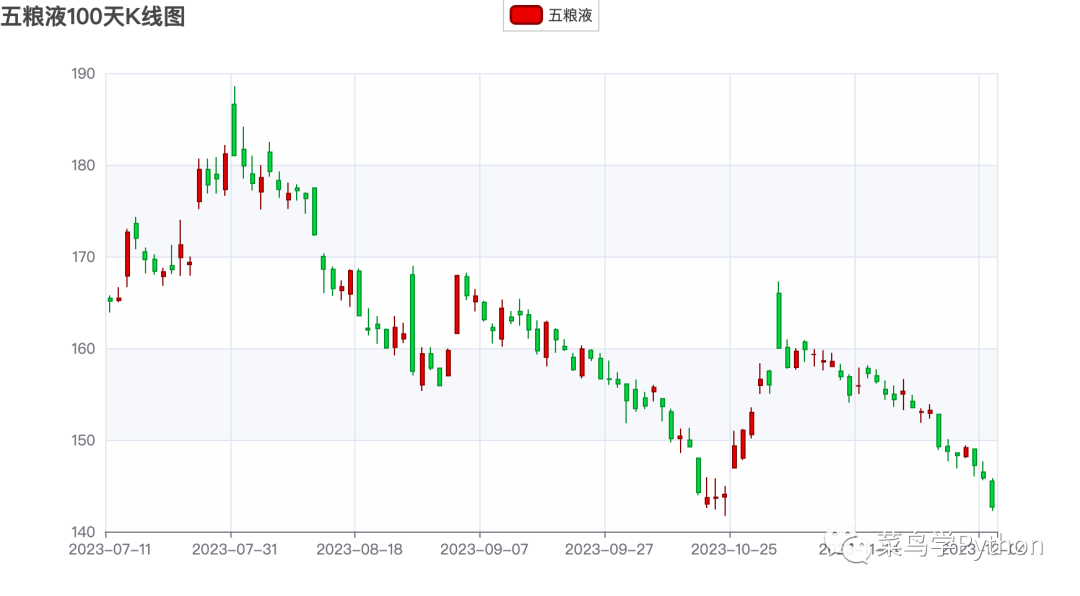
Task: Click the 2023-08-18 date label
Action: (359, 550)
